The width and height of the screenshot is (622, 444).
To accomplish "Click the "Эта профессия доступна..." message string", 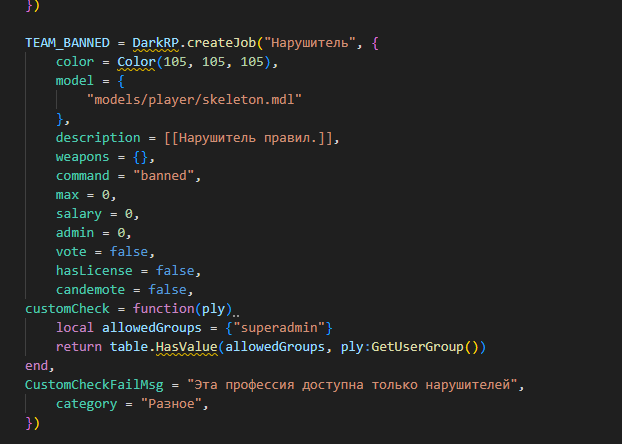I will 352,385.
